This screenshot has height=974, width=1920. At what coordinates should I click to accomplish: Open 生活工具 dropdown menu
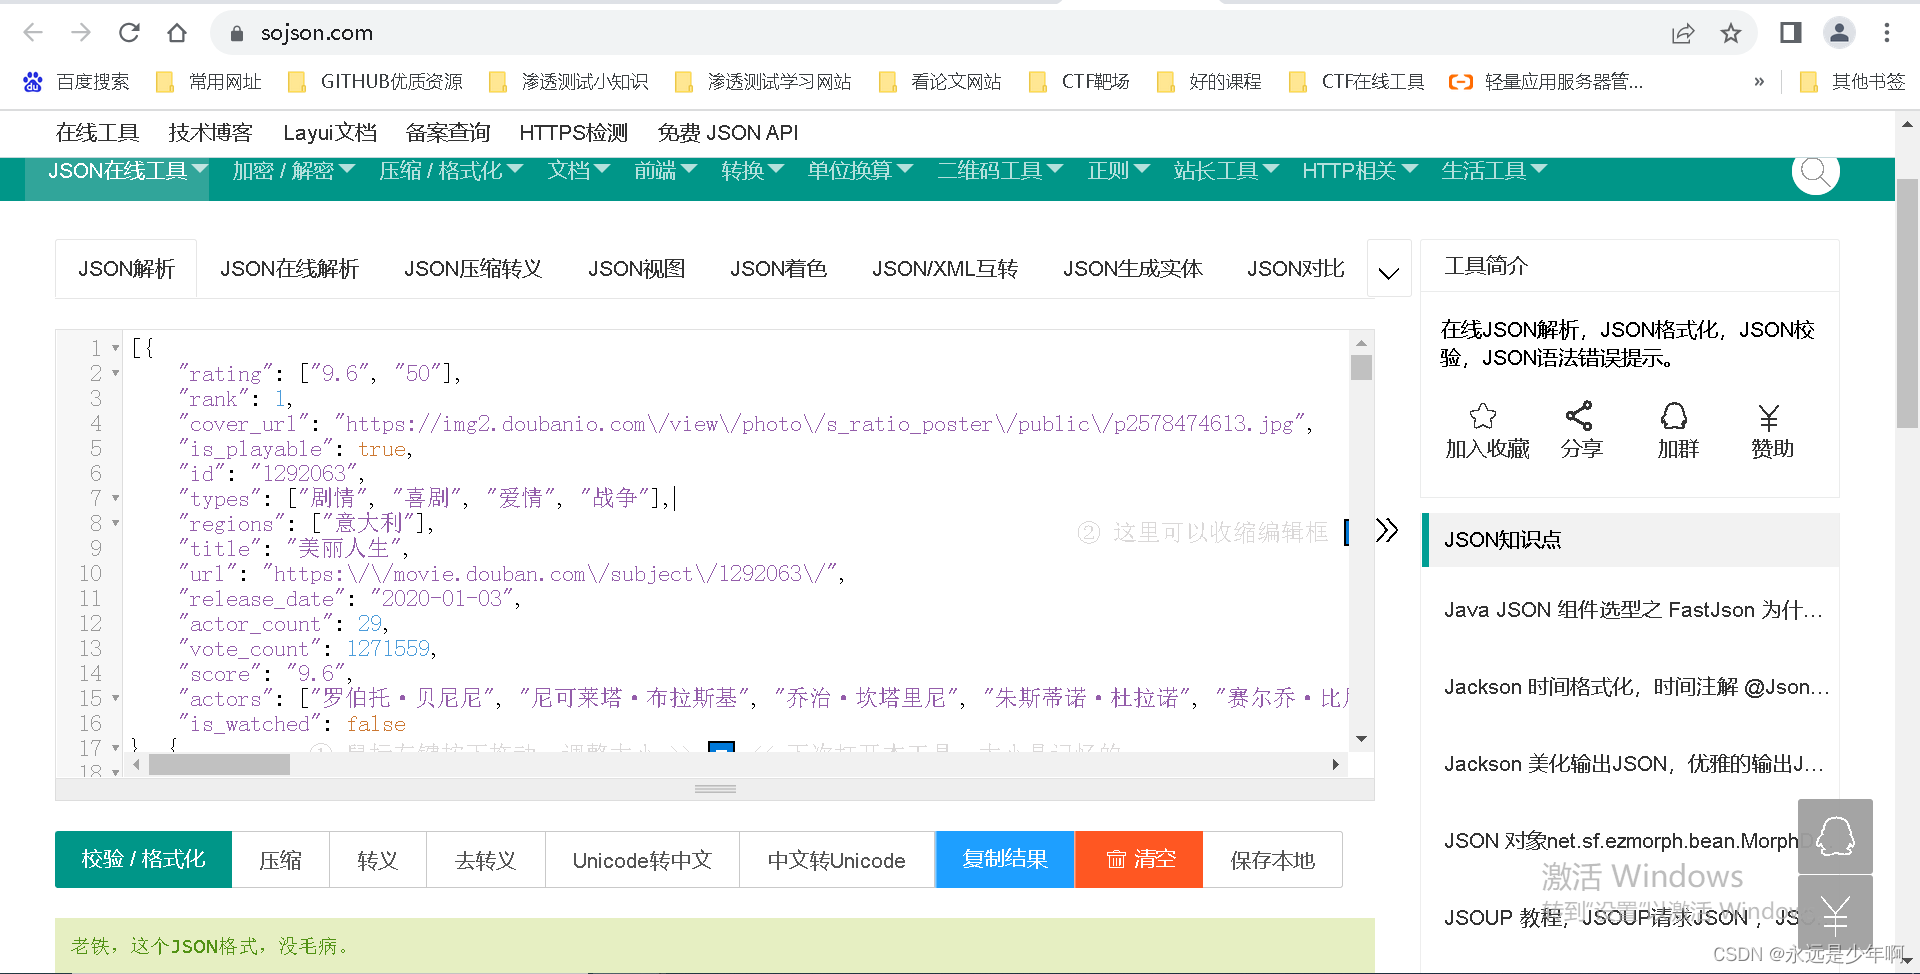point(1494,171)
